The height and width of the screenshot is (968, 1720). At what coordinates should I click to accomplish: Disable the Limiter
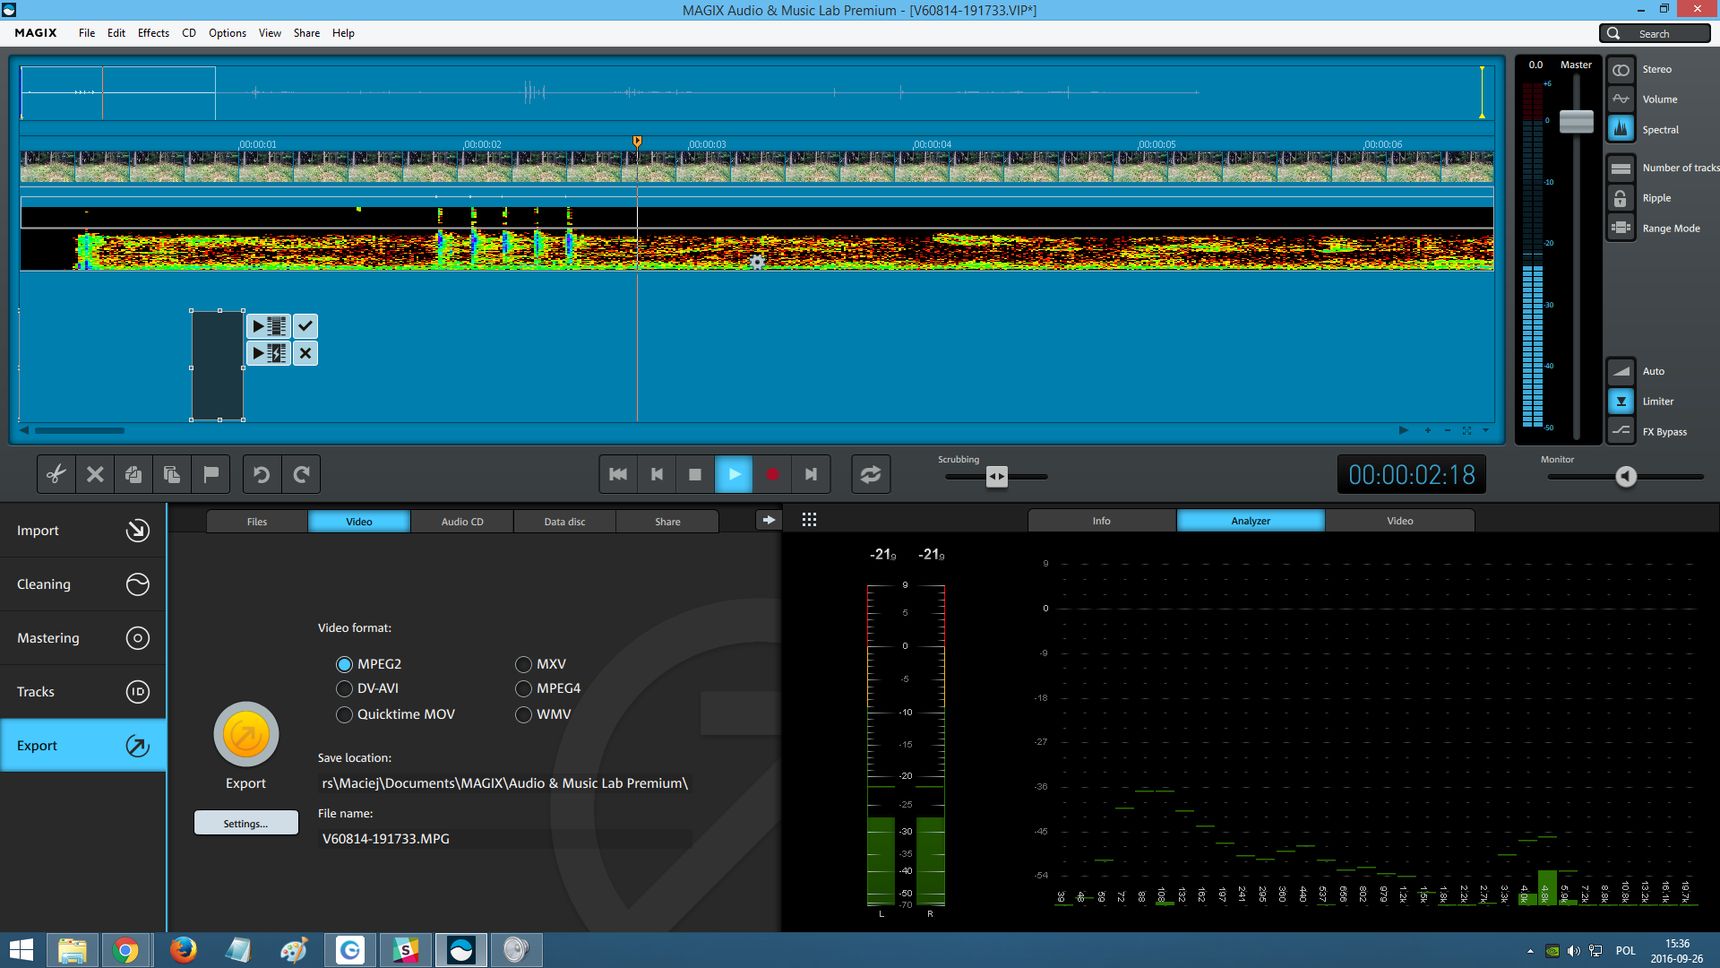[1621, 401]
